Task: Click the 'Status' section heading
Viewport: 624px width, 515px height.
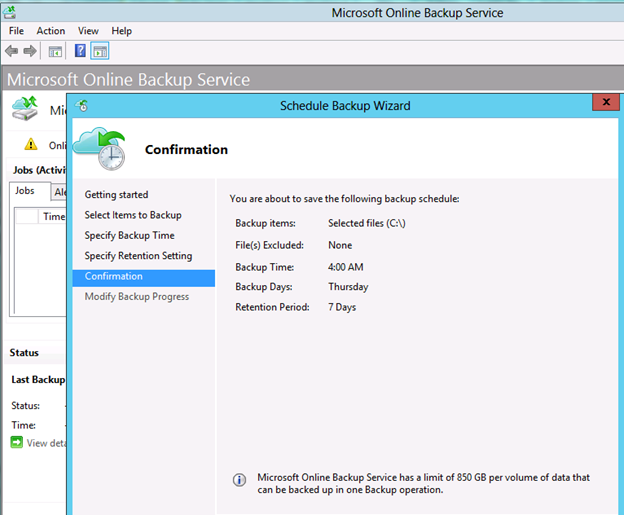Action: (24, 353)
